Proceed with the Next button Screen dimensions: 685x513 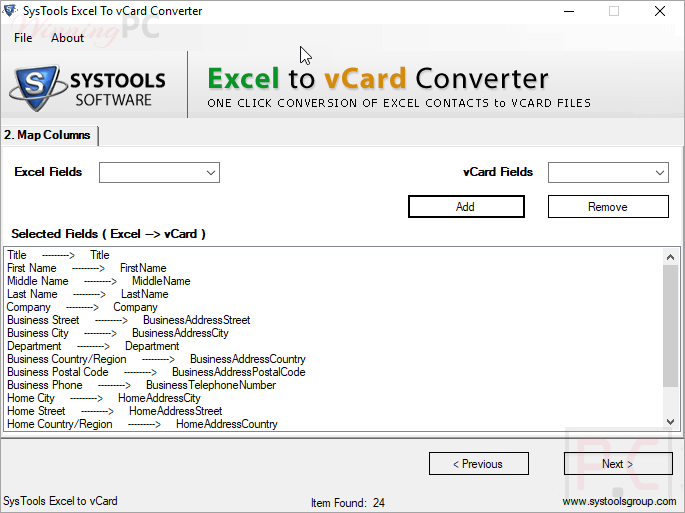[618, 464]
